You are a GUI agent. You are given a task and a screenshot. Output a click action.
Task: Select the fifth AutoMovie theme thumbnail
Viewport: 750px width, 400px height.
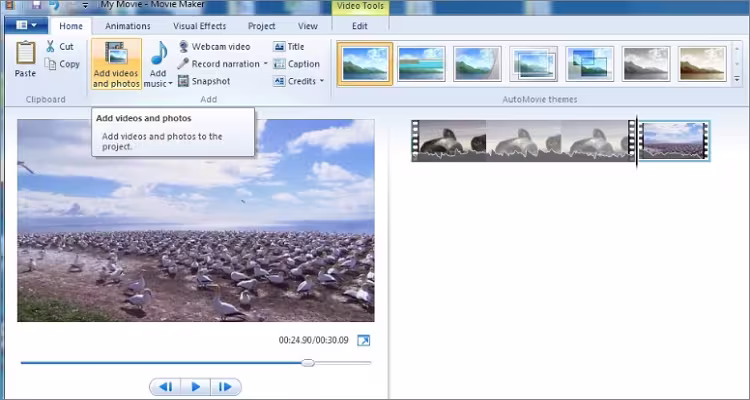(590, 64)
